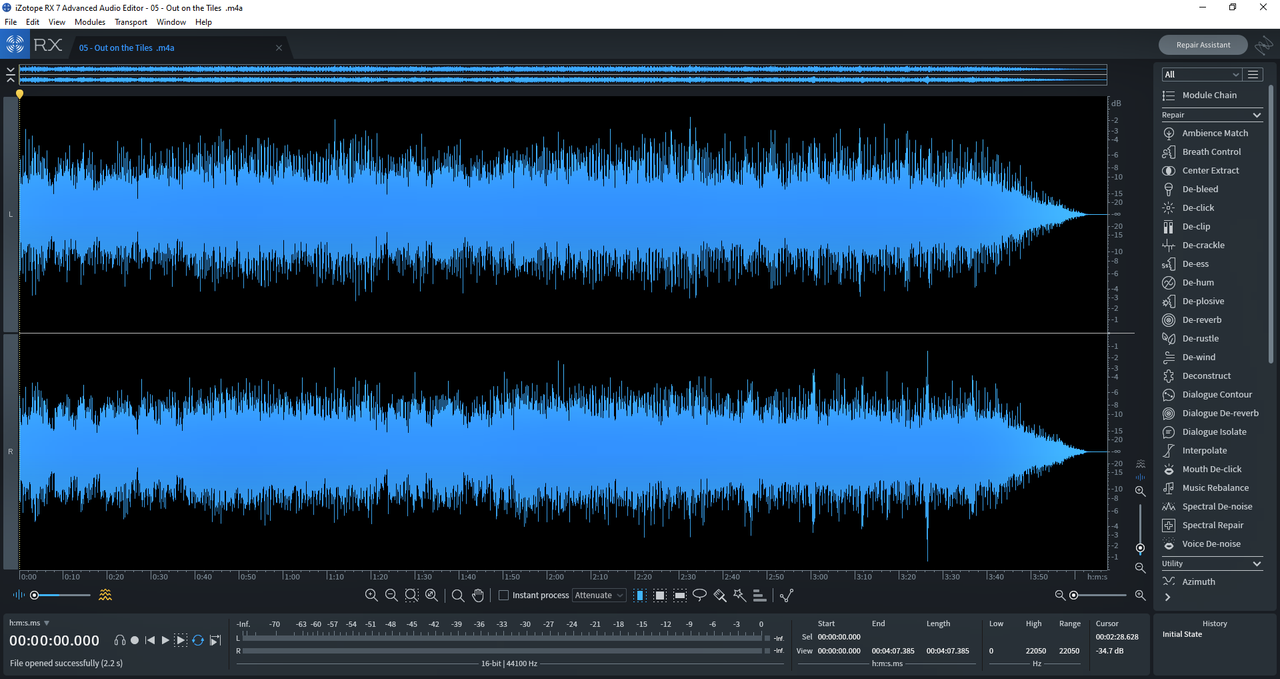
Task: Open the Transport menu
Action: coord(131,22)
